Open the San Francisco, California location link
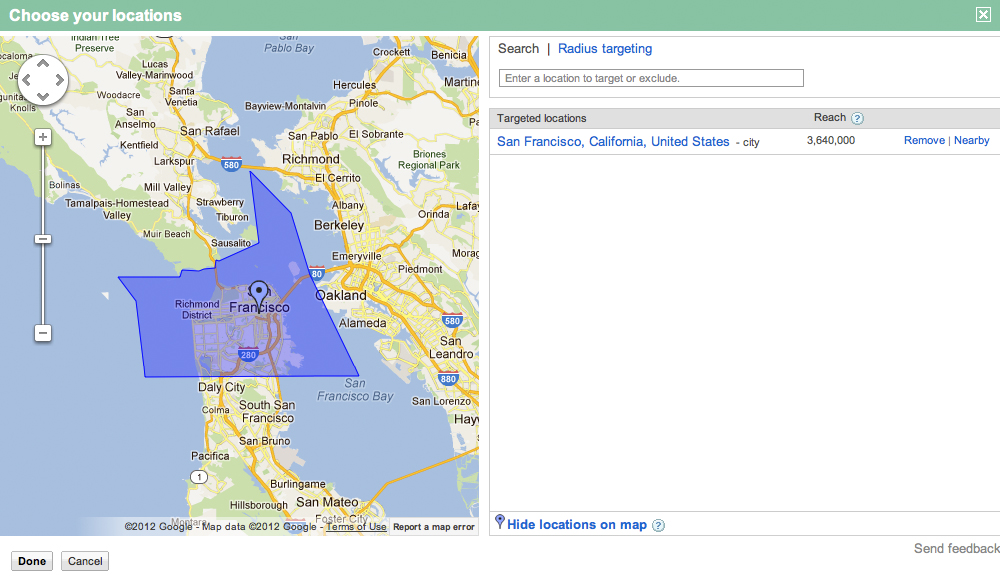1000x576 pixels. coord(614,141)
